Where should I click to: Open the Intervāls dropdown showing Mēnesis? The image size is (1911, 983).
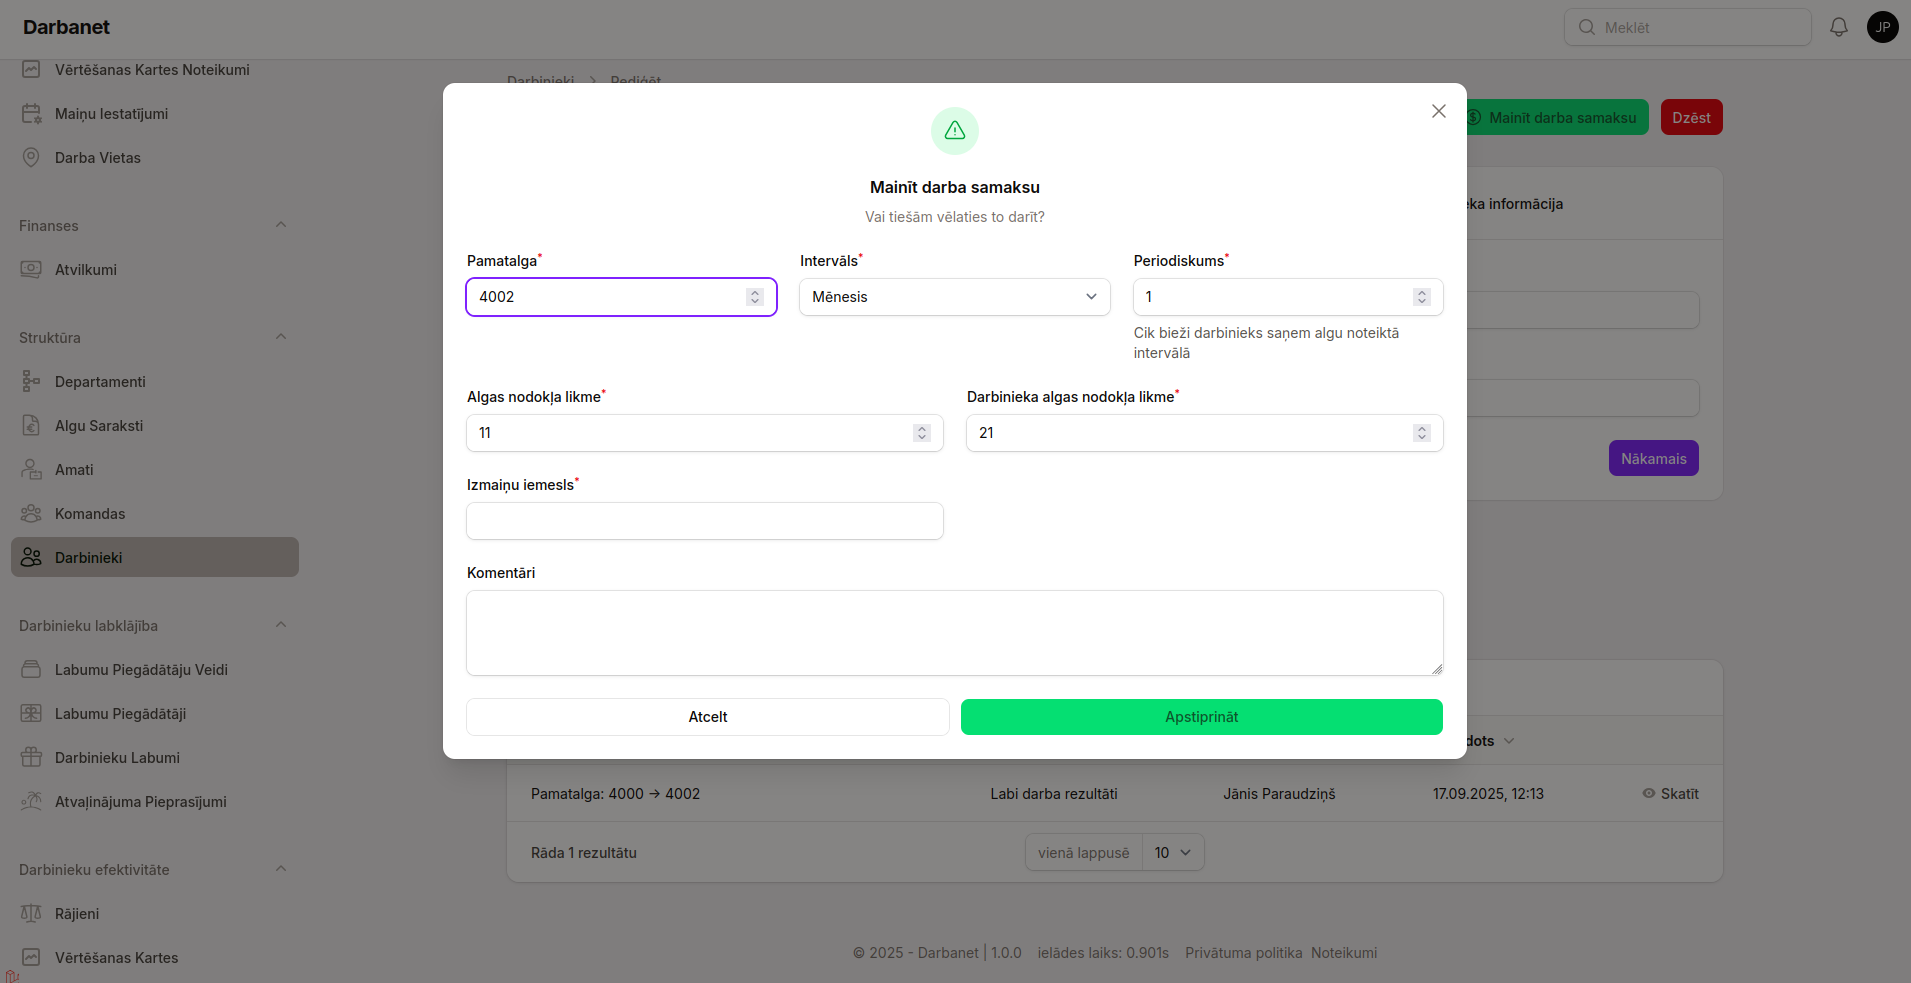[x=954, y=297]
